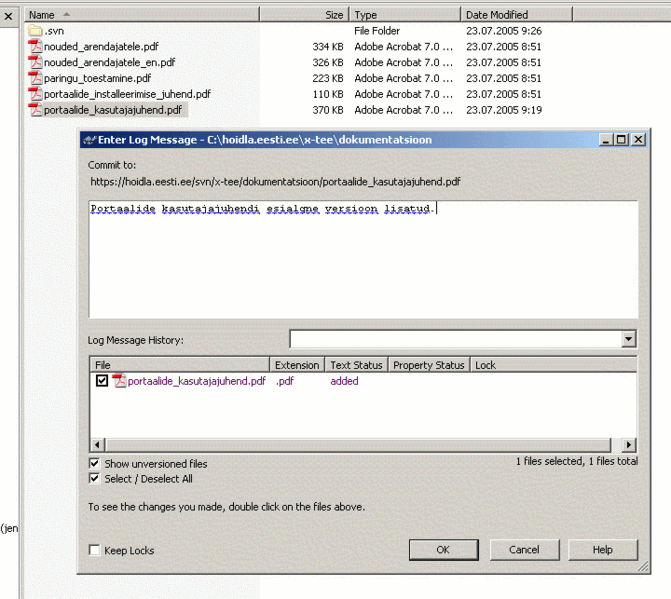671x599 pixels.
Task: Click PDF icon of nouded_arendajatele_en.pdf
Action: pyautogui.click(x=35, y=62)
